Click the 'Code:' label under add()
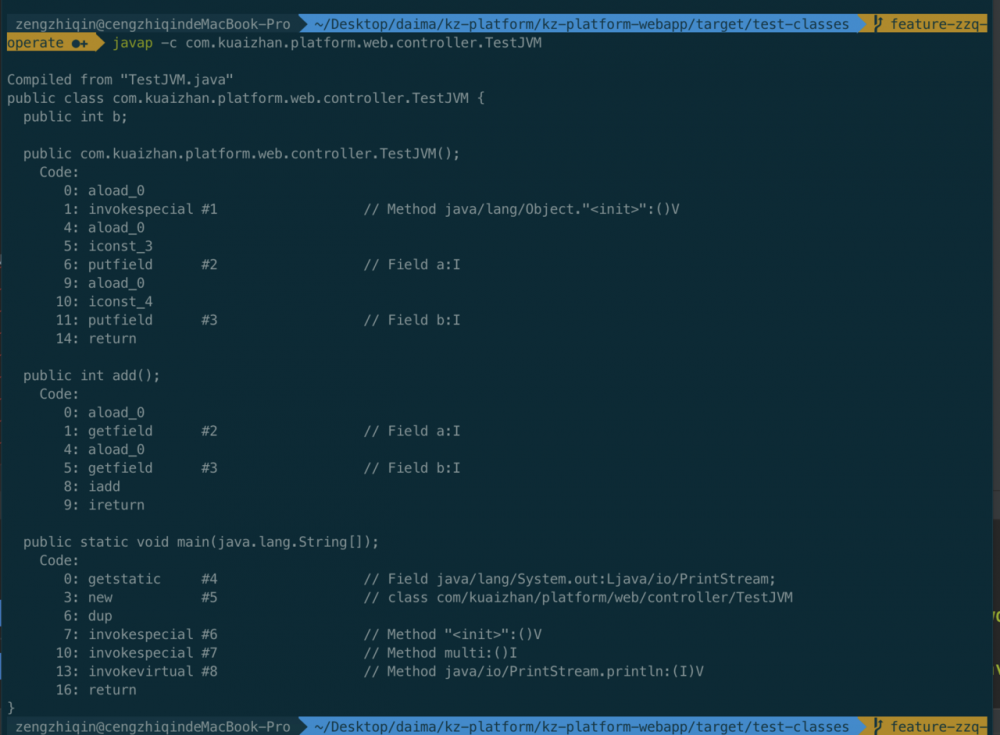The height and width of the screenshot is (735, 1000). coord(59,394)
